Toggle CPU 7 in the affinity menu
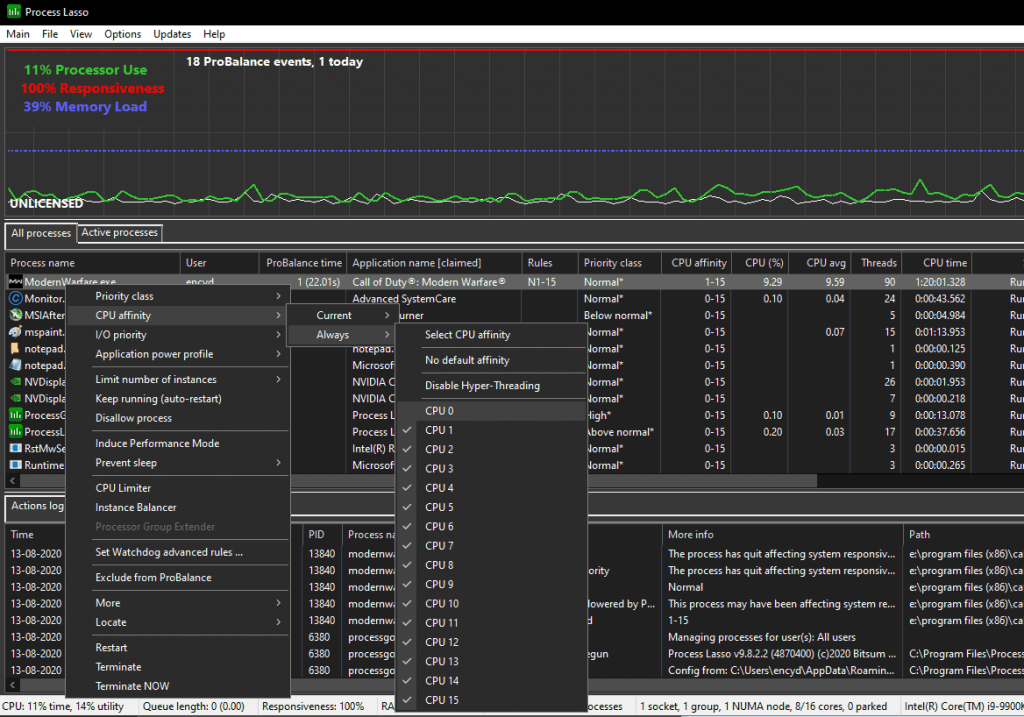 491,546
